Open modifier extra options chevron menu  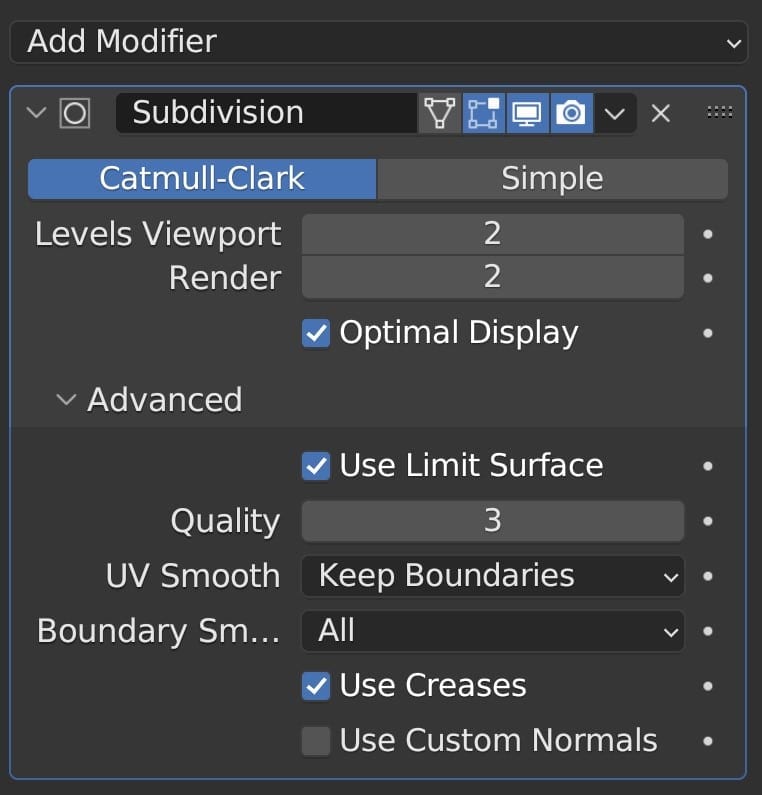click(615, 113)
